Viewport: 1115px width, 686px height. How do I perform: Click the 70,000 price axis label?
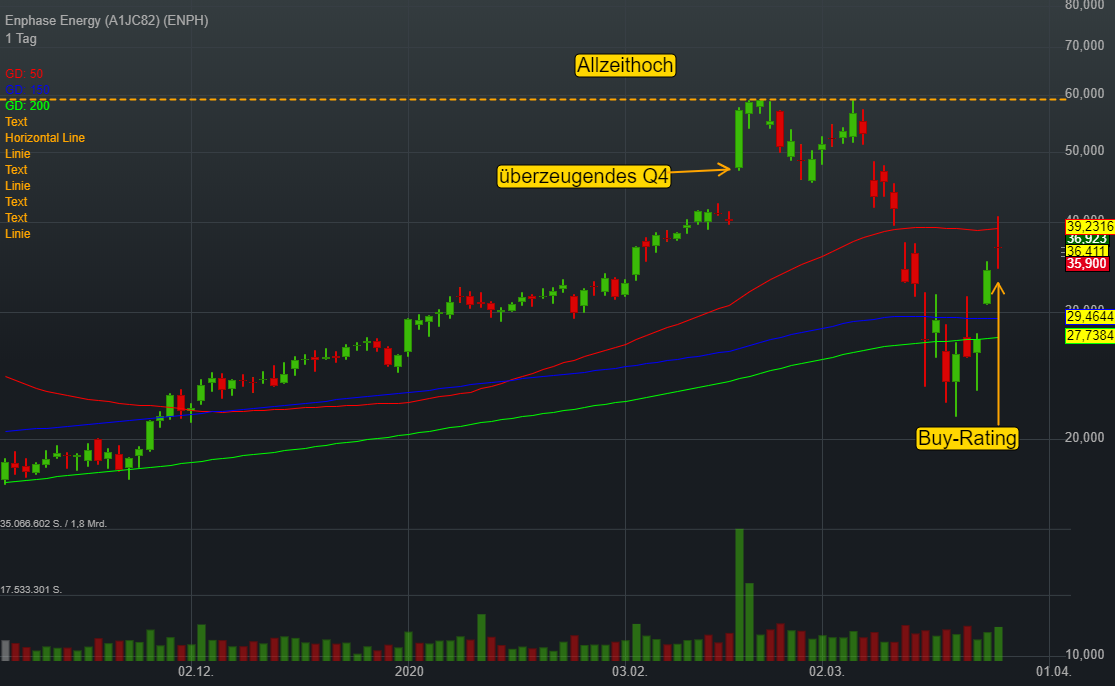click(1084, 45)
